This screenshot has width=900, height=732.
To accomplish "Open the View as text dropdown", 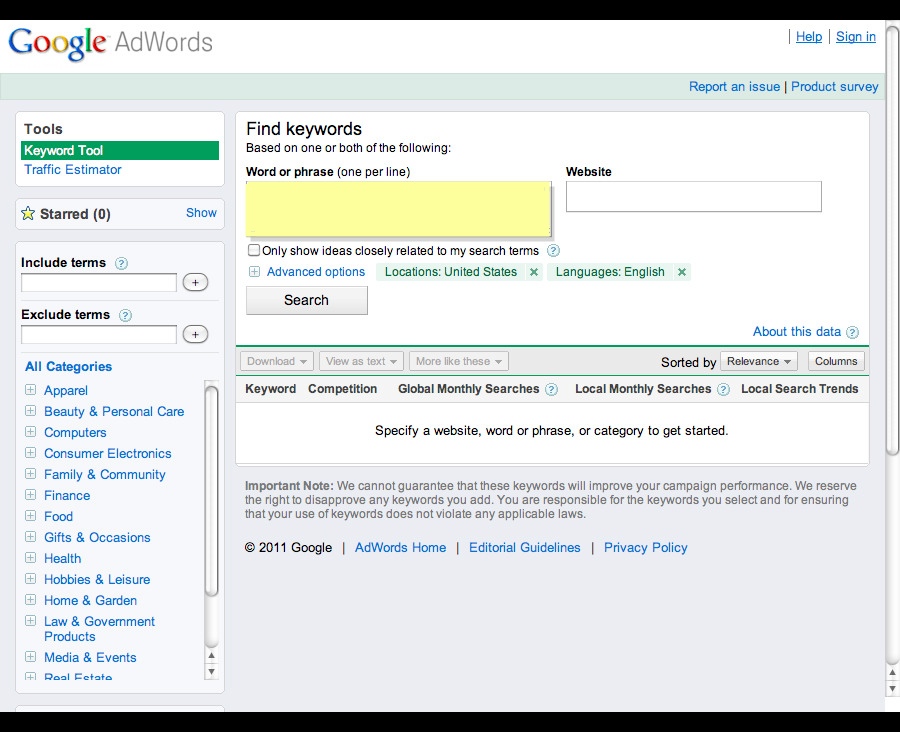I will pos(361,362).
